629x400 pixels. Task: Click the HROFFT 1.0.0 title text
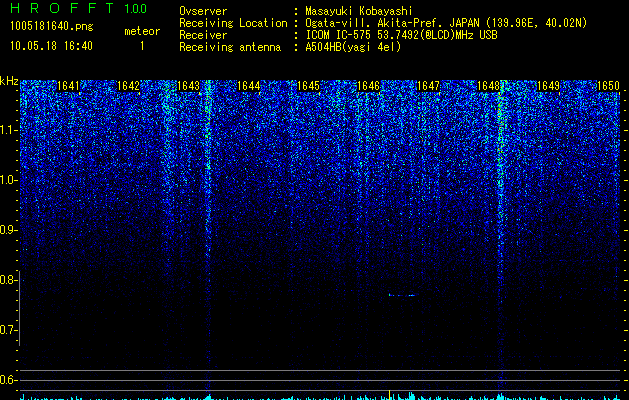click(79, 8)
